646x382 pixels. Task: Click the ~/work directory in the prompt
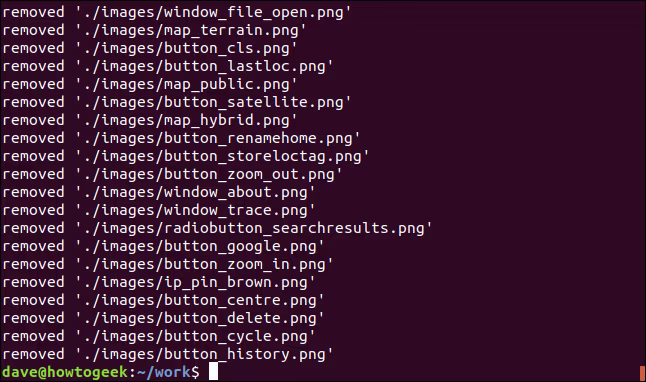164,372
